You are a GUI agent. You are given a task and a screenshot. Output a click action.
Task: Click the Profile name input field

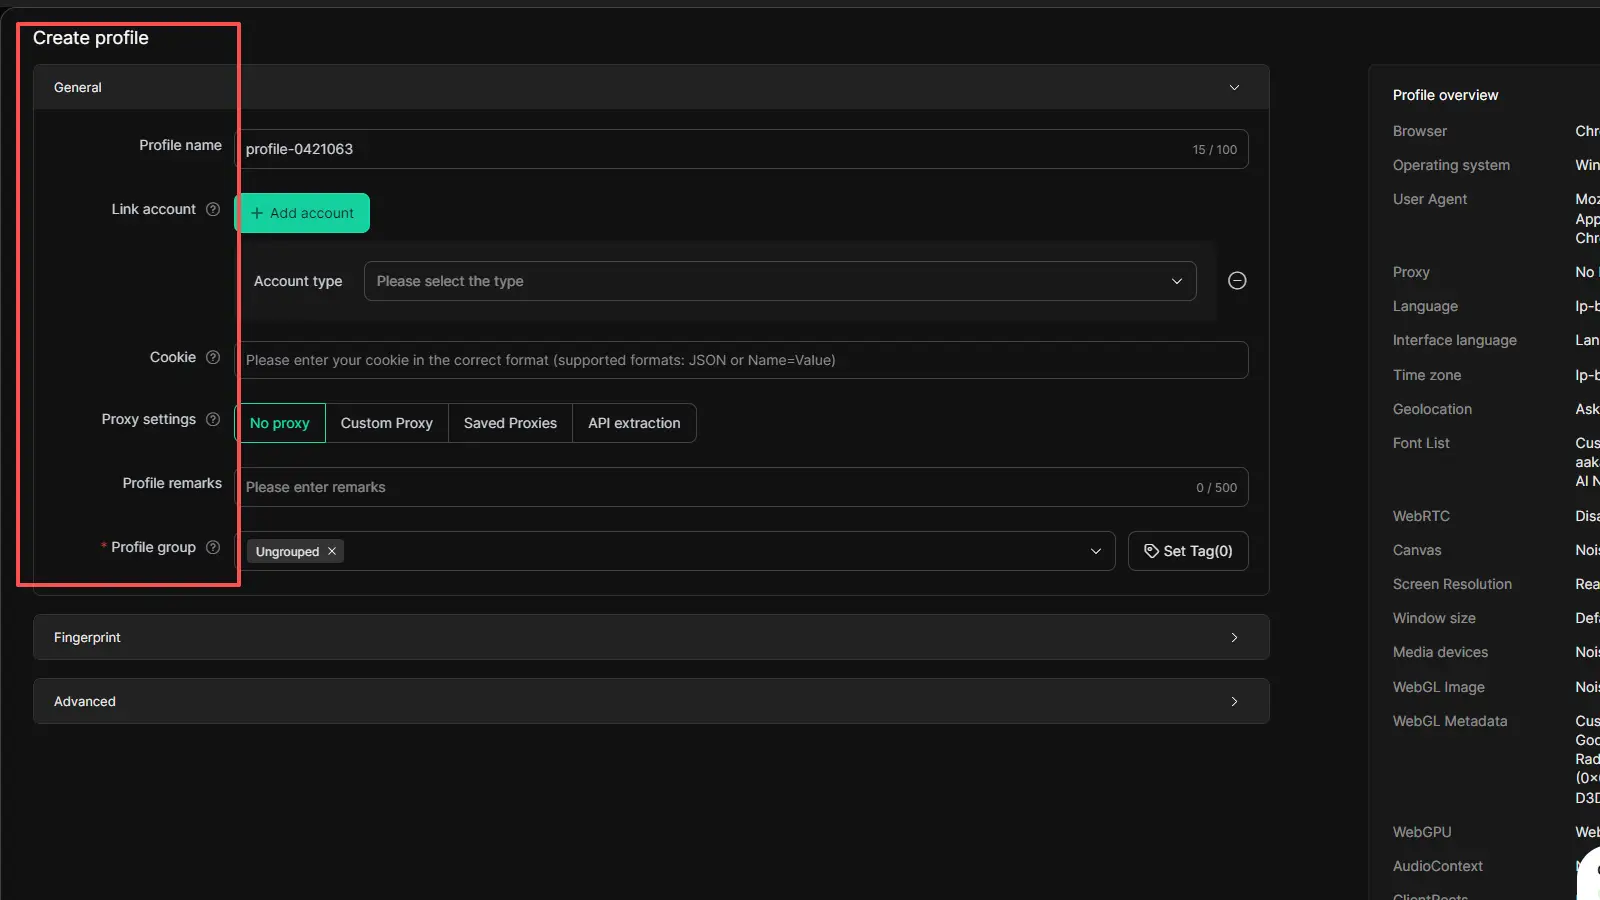pyautogui.click(x=700, y=149)
